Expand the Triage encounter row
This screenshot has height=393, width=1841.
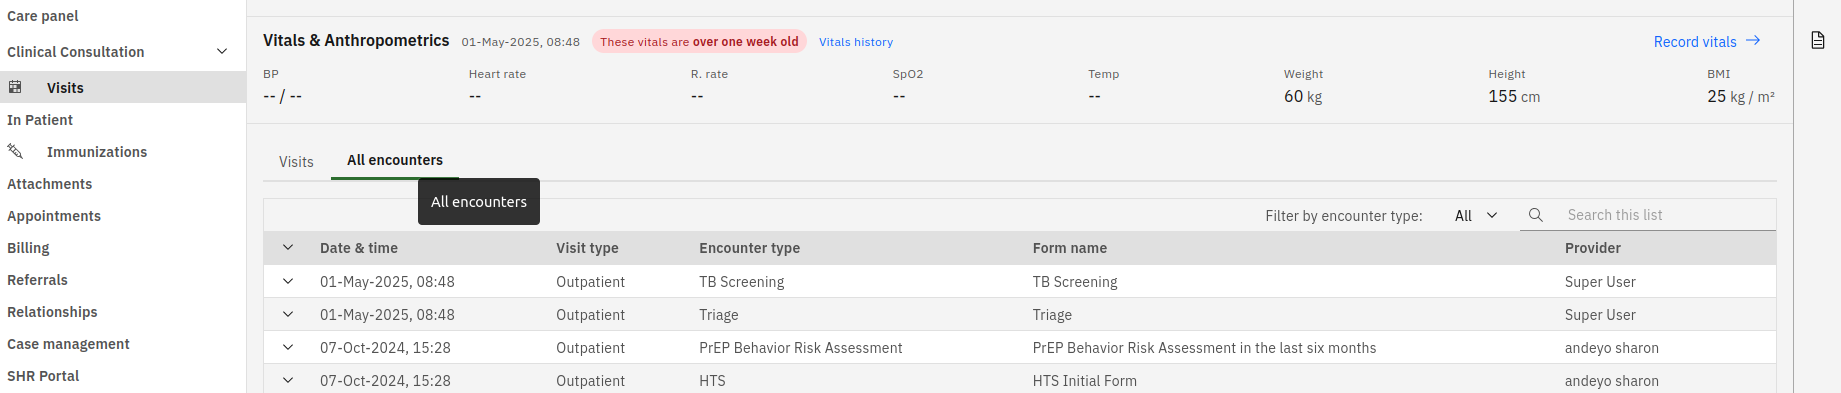[x=288, y=315]
